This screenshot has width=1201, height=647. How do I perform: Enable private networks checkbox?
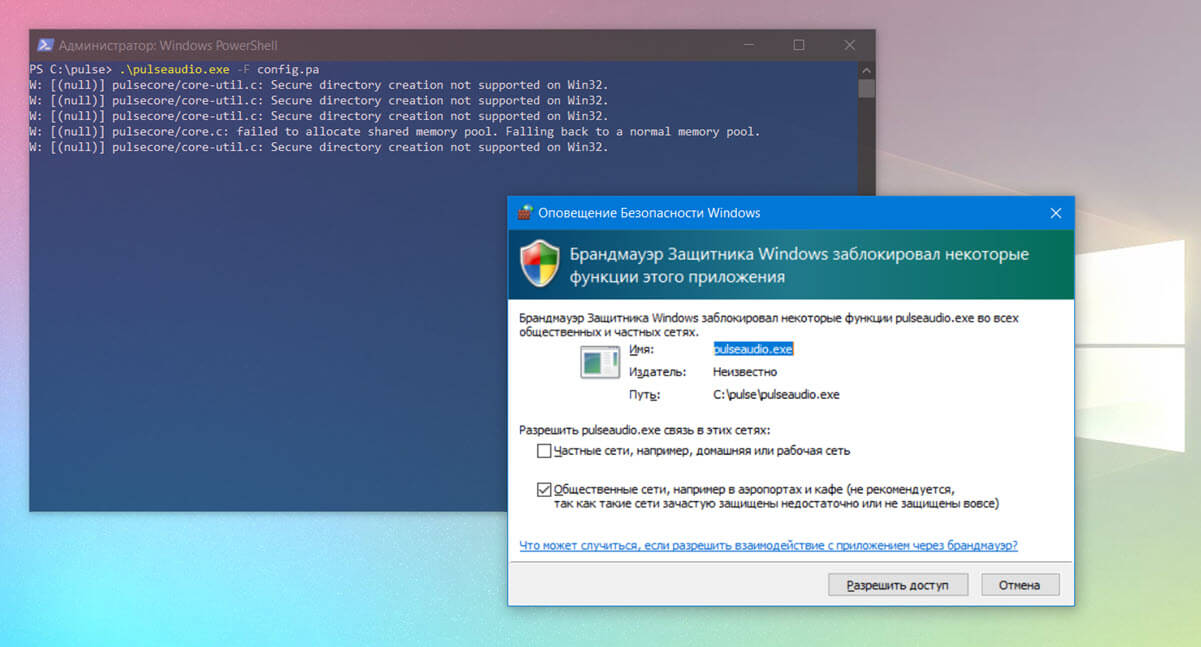[544, 451]
